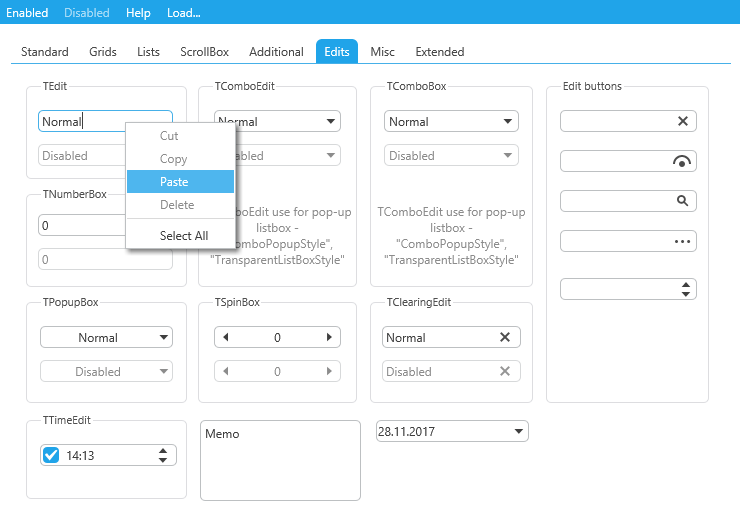Image resolution: width=740 pixels, height=509 pixels.
Task: Increase TSpinBox value with right arrow
Action: [x=329, y=337]
